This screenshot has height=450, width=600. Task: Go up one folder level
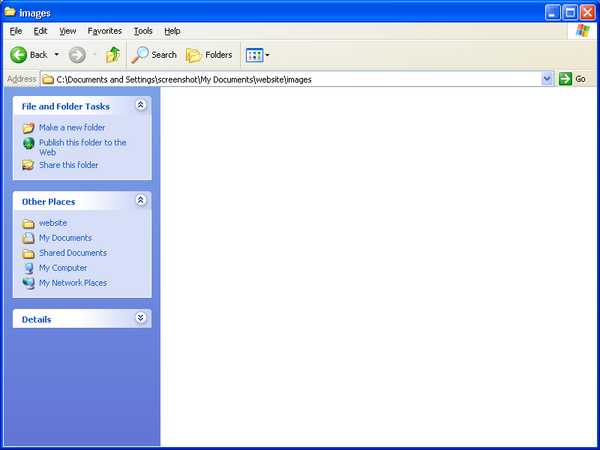pos(112,55)
